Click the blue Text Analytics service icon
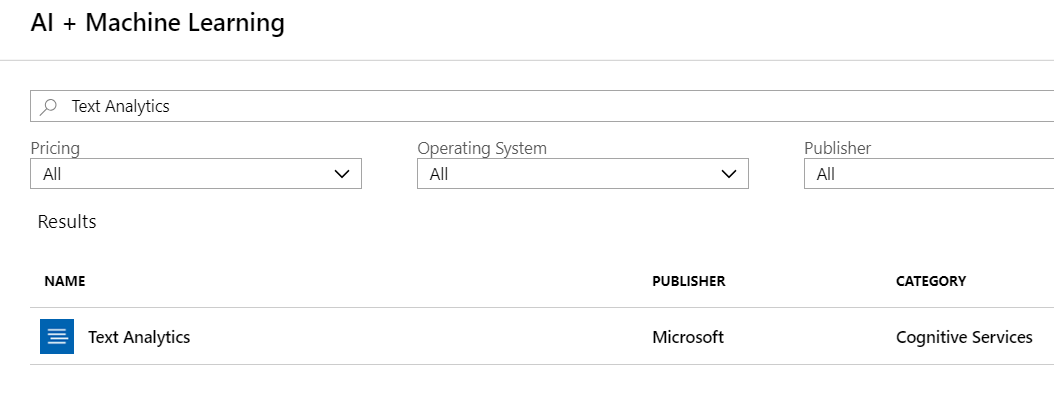This screenshot has width=1054, height=399. coord(57,337)
